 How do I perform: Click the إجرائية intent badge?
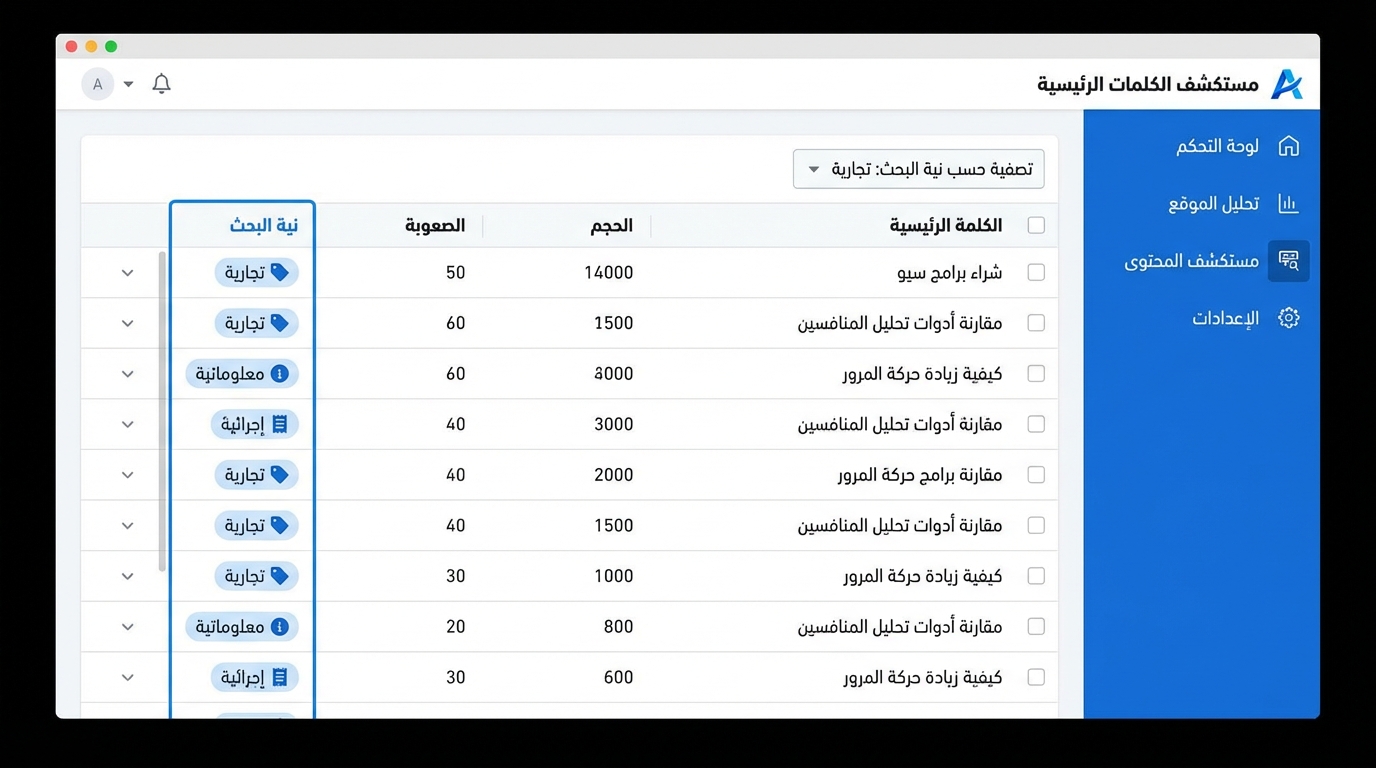tap(255, 424)
